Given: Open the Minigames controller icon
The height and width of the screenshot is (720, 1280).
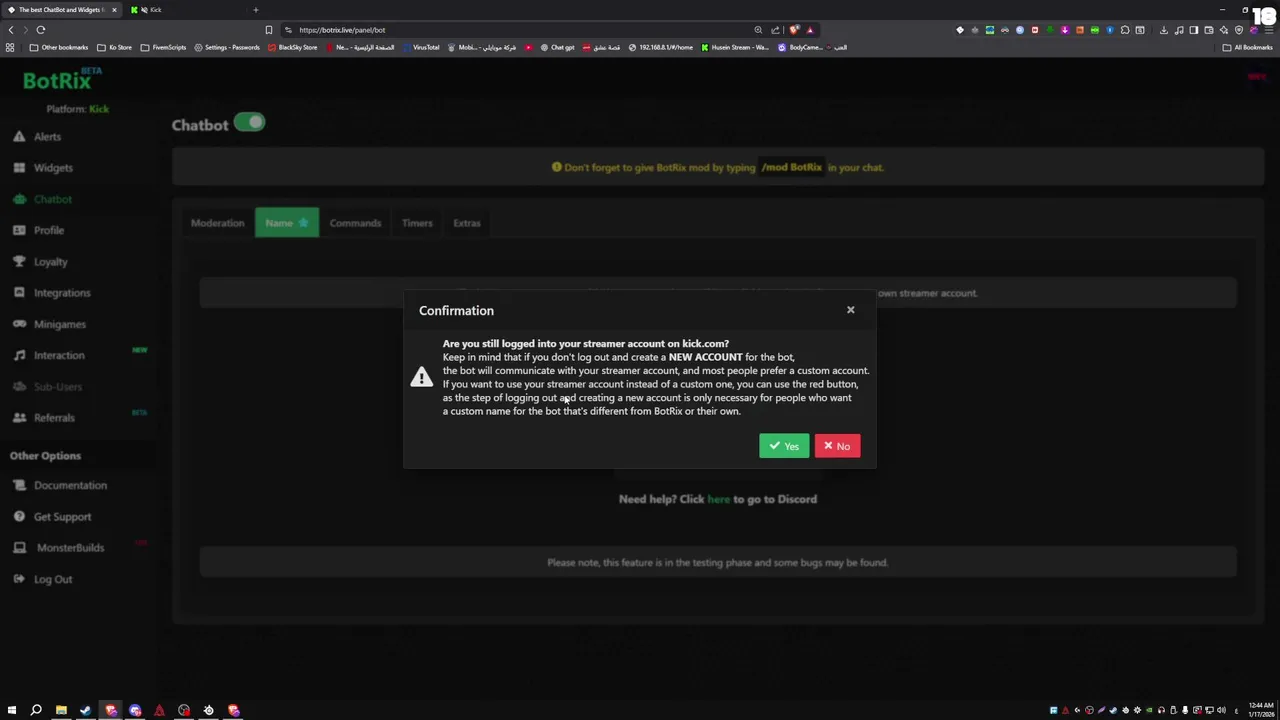Looking at the screenshot, I should [19, 324].
